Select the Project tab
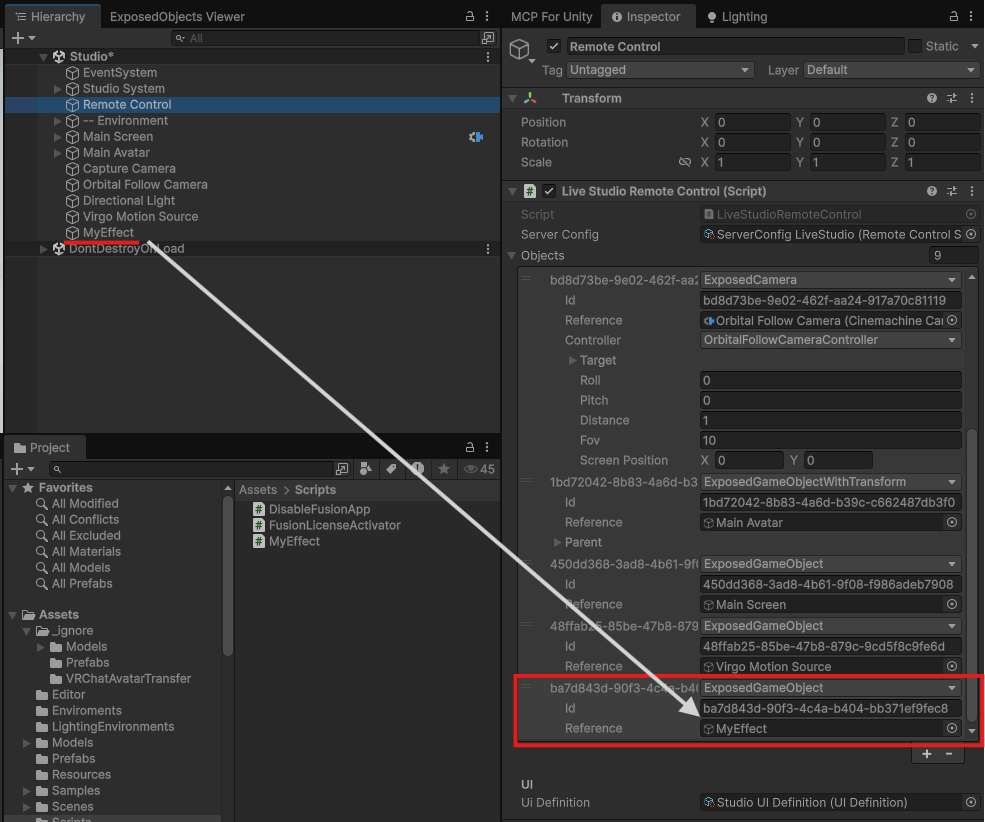This screenshot has width=985, height=822. (x=42, y=448)
